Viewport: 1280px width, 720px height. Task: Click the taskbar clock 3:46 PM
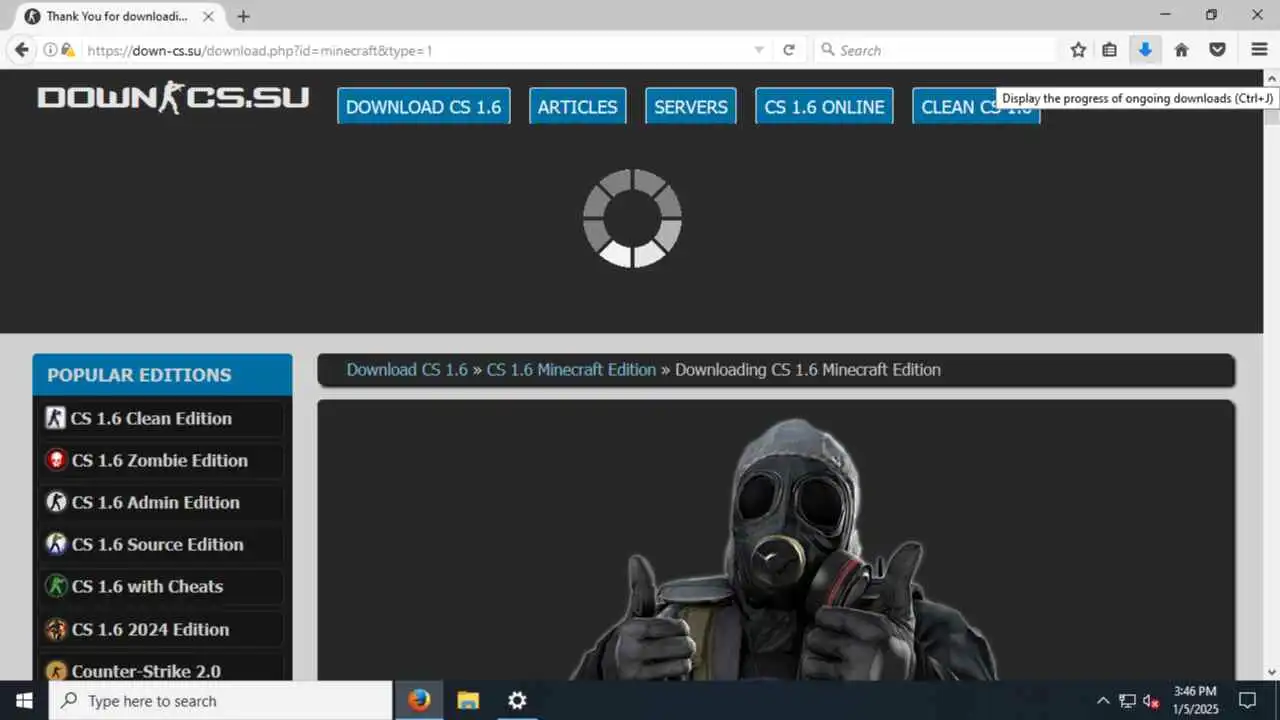click(x=1194, y=700)
